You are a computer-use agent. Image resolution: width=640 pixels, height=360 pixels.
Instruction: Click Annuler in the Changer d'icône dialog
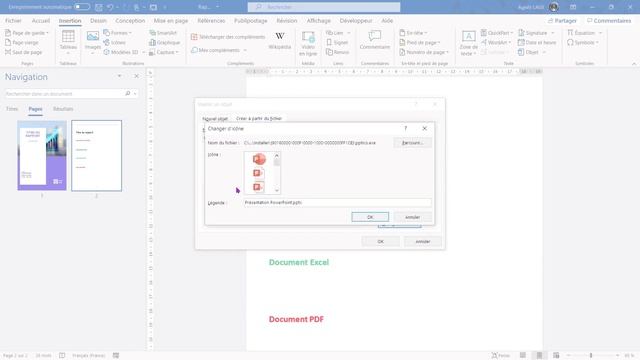pos(412,217)
